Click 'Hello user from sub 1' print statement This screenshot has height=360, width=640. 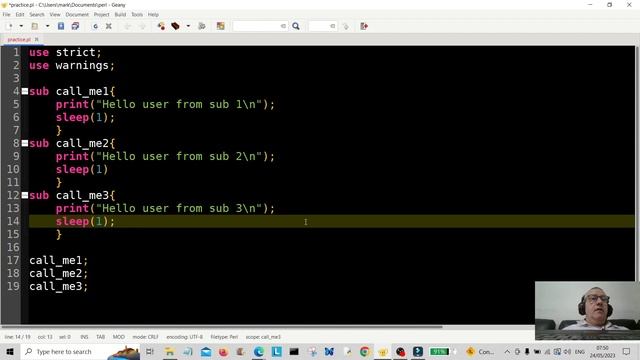pyautogui.click(x=165, y=104)
